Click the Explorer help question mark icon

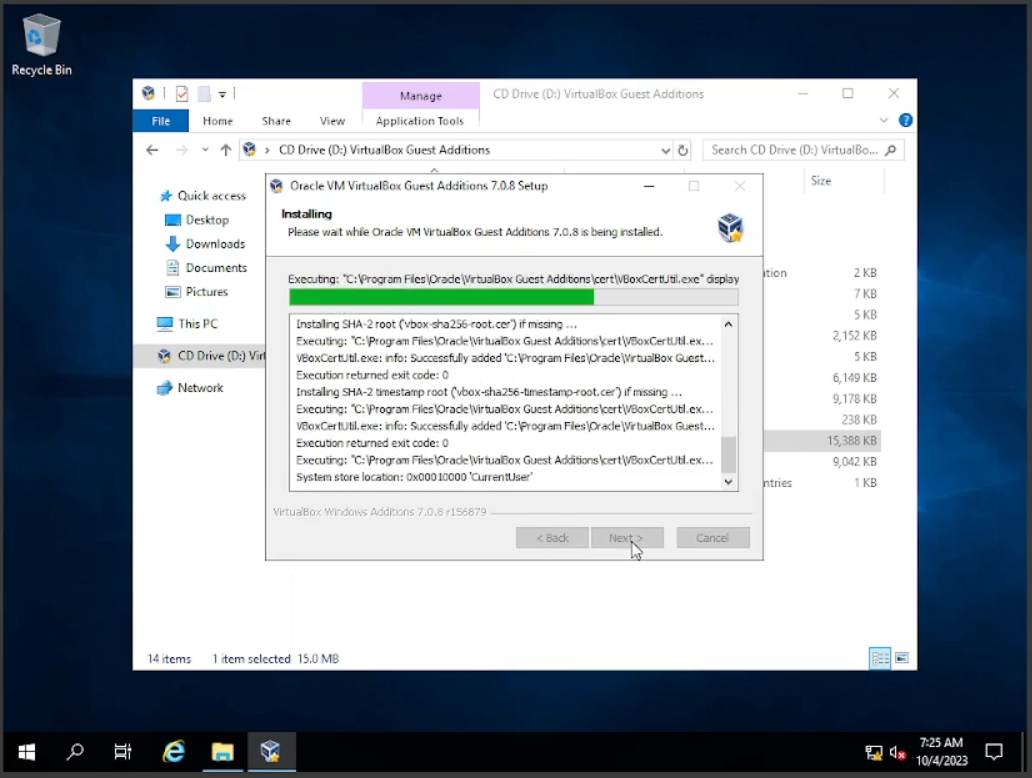(905, 120)
